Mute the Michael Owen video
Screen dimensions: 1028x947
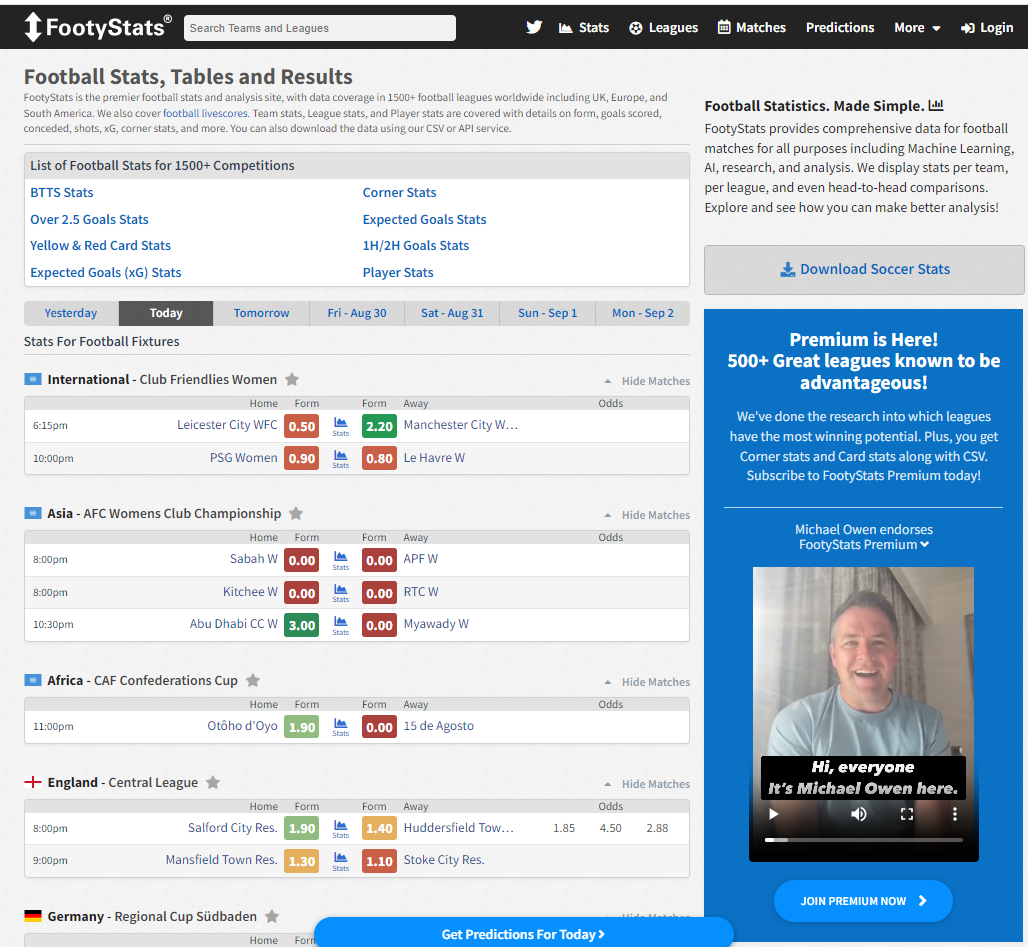tap(858, 814)
